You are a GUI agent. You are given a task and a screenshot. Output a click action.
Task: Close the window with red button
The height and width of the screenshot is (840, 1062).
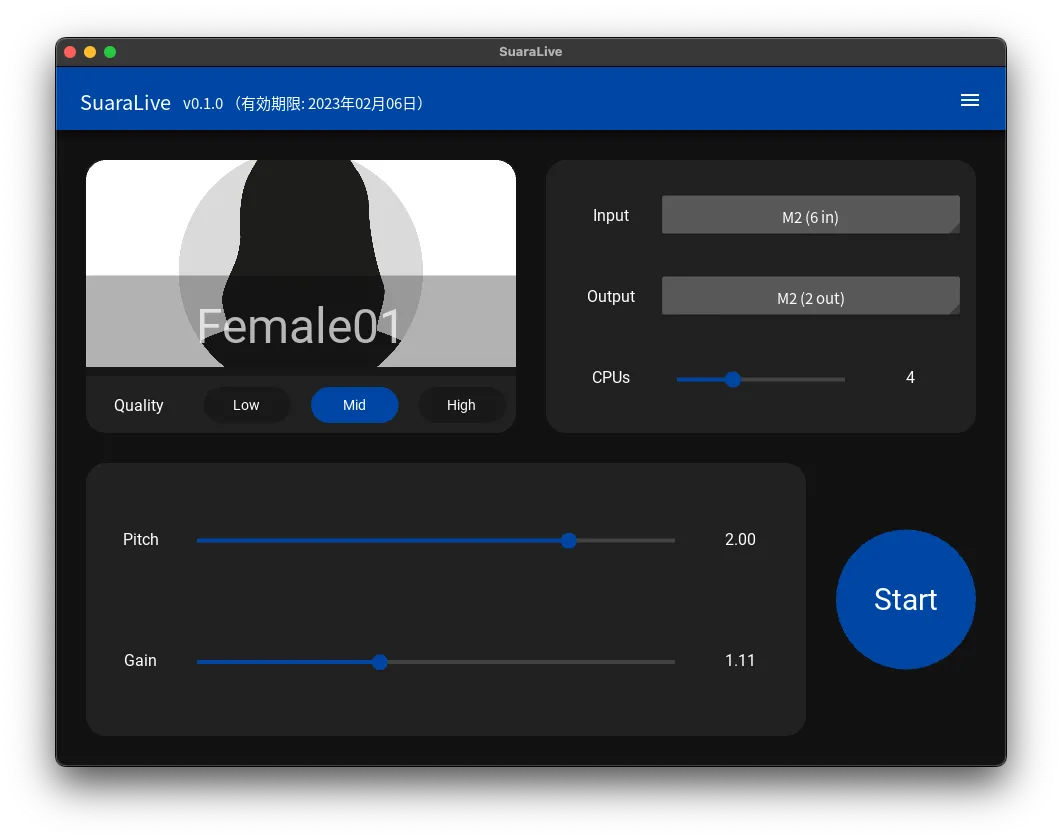tap(70, 52)
